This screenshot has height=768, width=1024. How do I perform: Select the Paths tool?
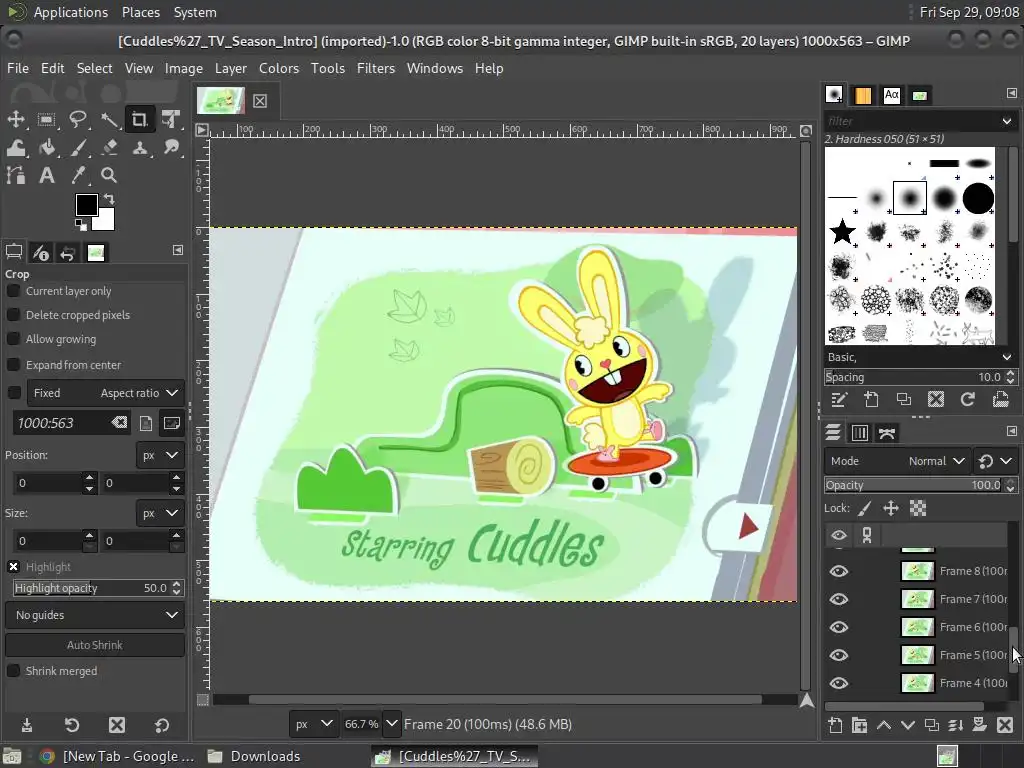[16, 175]
